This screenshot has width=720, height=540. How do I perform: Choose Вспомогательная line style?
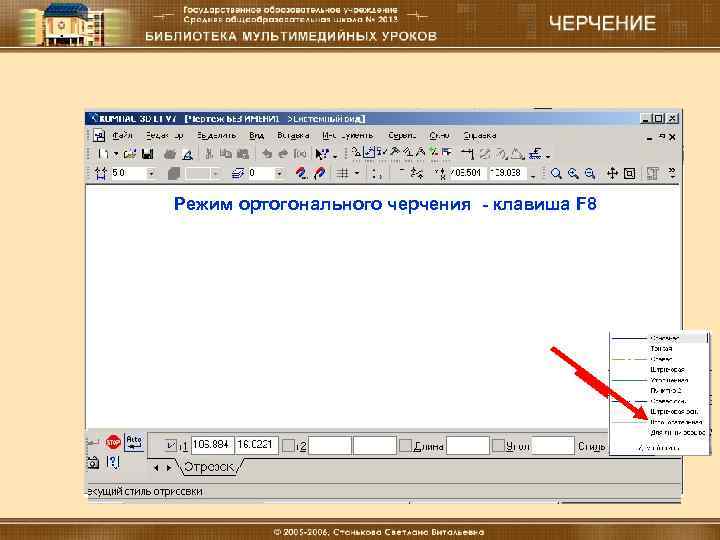tap(658, 422)
